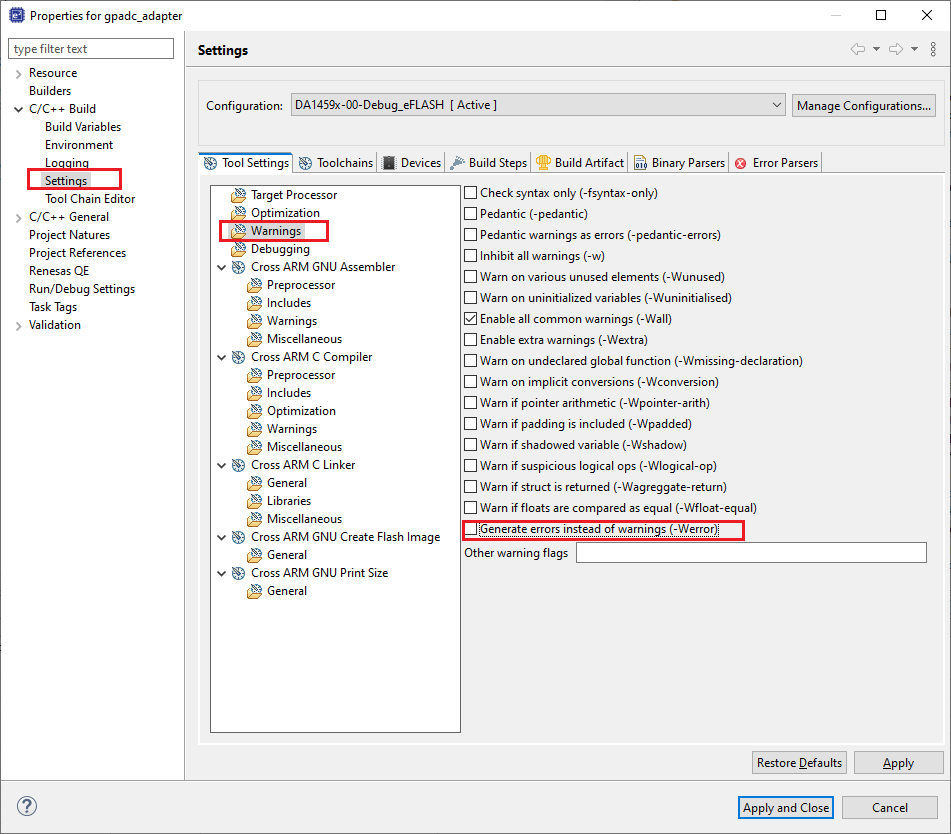This screenshot has width=951, height=834.
Task: Click the Manage Configurations button
Action: tap(864, 106)
